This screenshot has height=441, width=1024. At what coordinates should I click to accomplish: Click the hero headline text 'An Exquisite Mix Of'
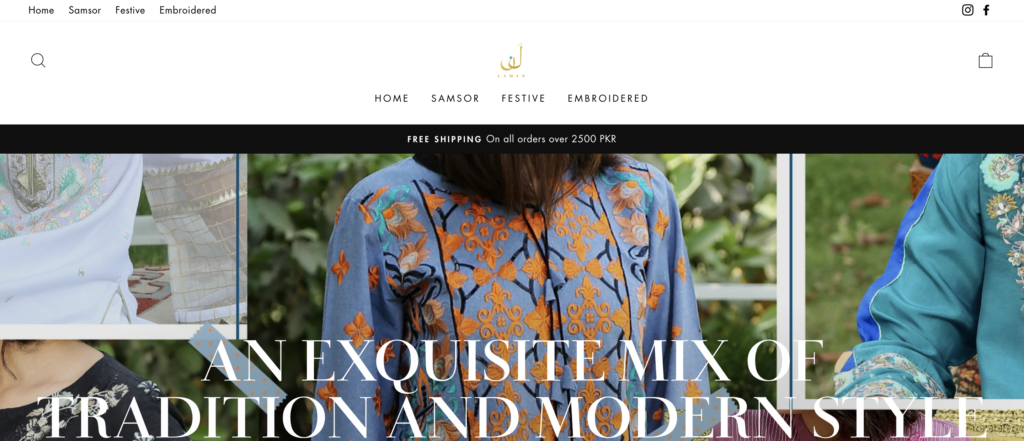click(x=512, y=361)
